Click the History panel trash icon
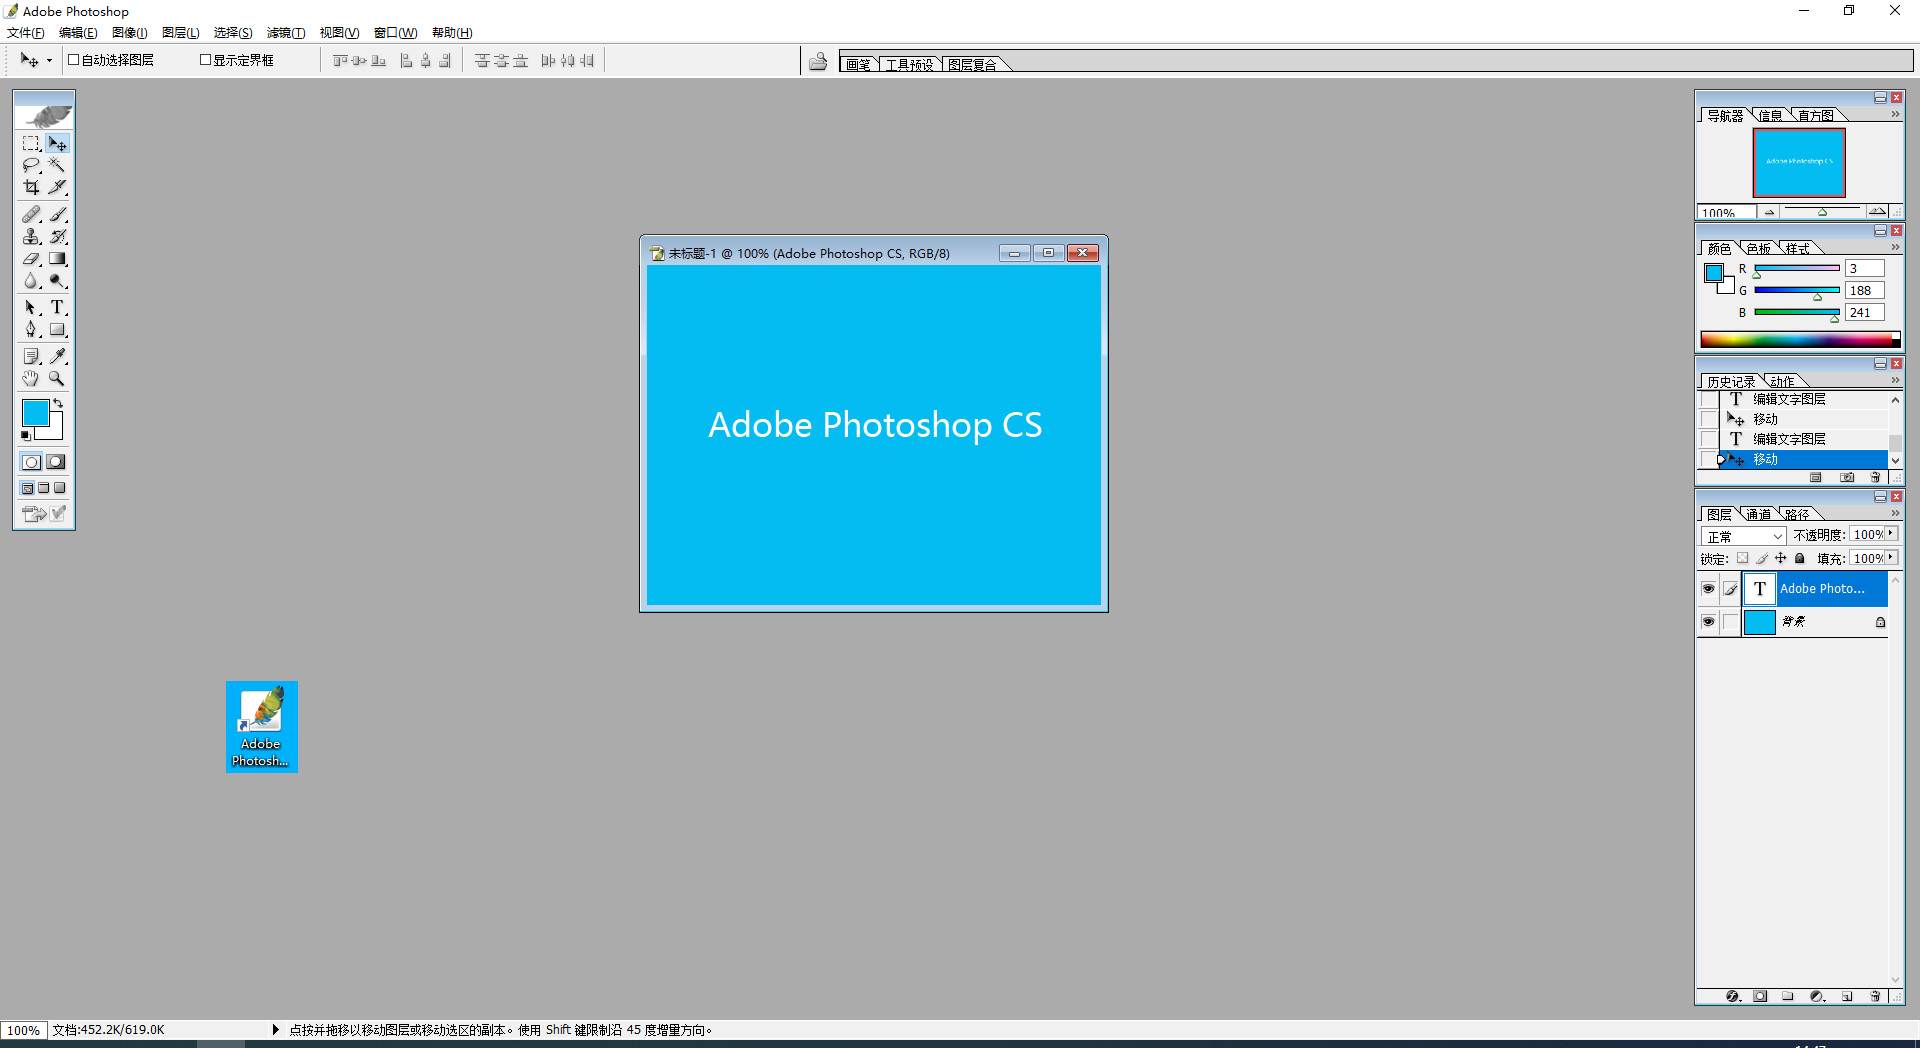This screenshot has height=1048, width=1920. click(1875, 478)
